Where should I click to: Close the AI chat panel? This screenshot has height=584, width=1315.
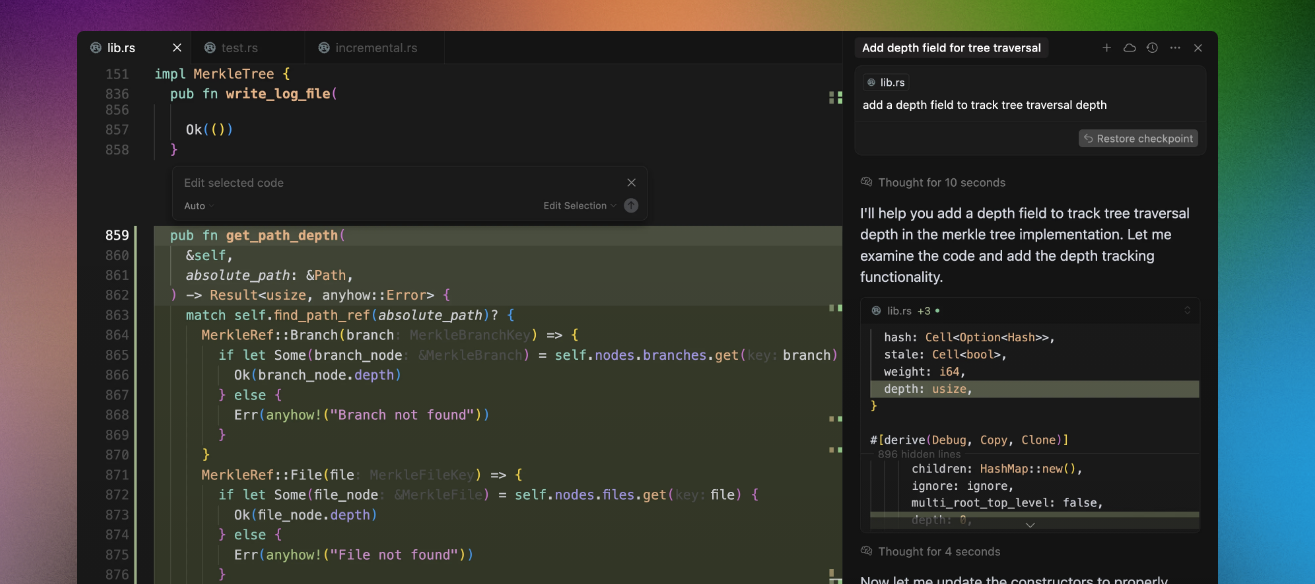pyautogui.click(x=1198, y=48)
